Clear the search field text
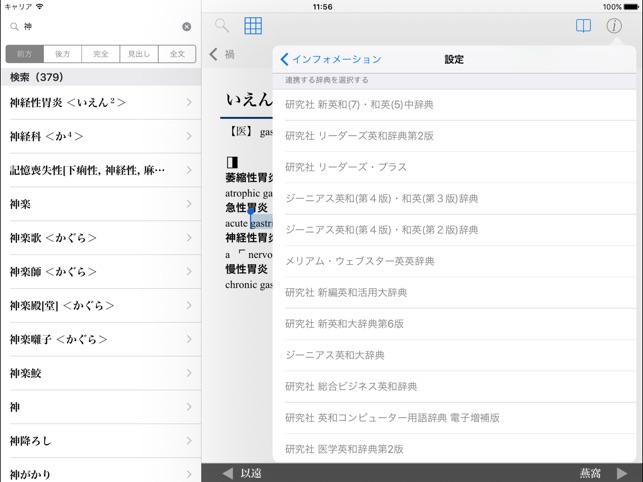Viewport: 643px width, 482px height. tap(186, 27)
